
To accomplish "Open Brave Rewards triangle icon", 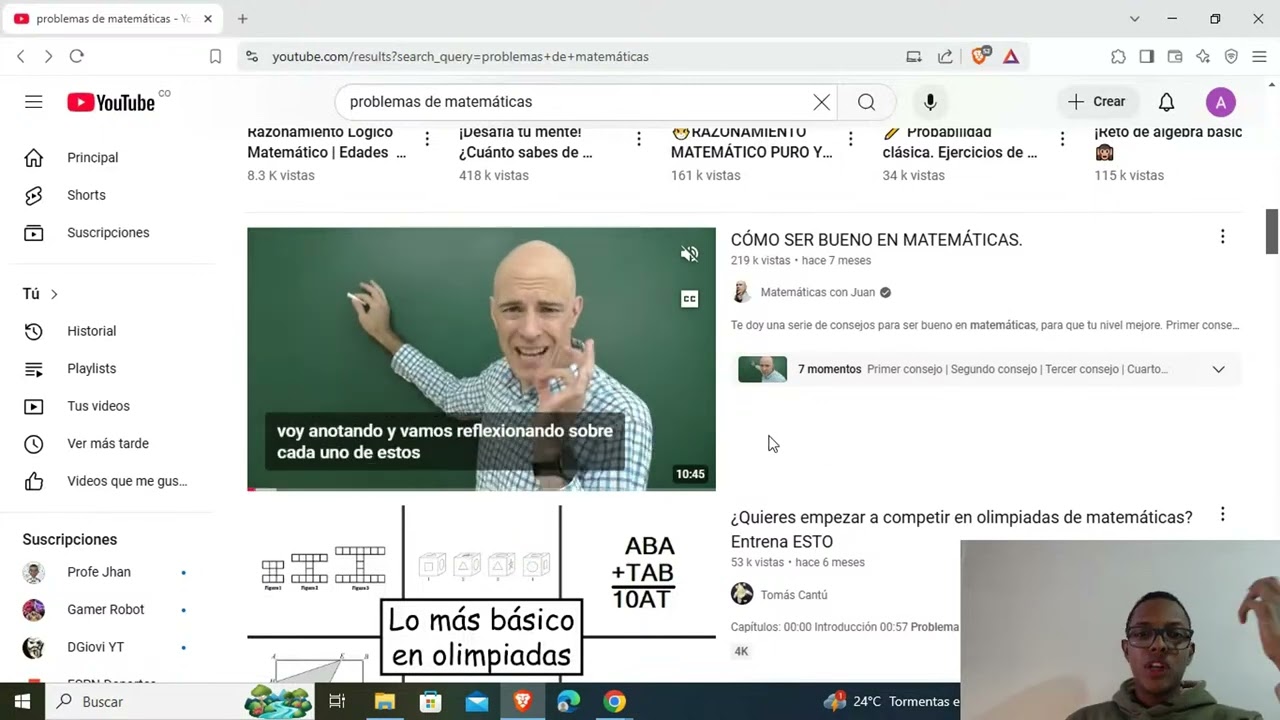I will click(x=1011, y=57).
